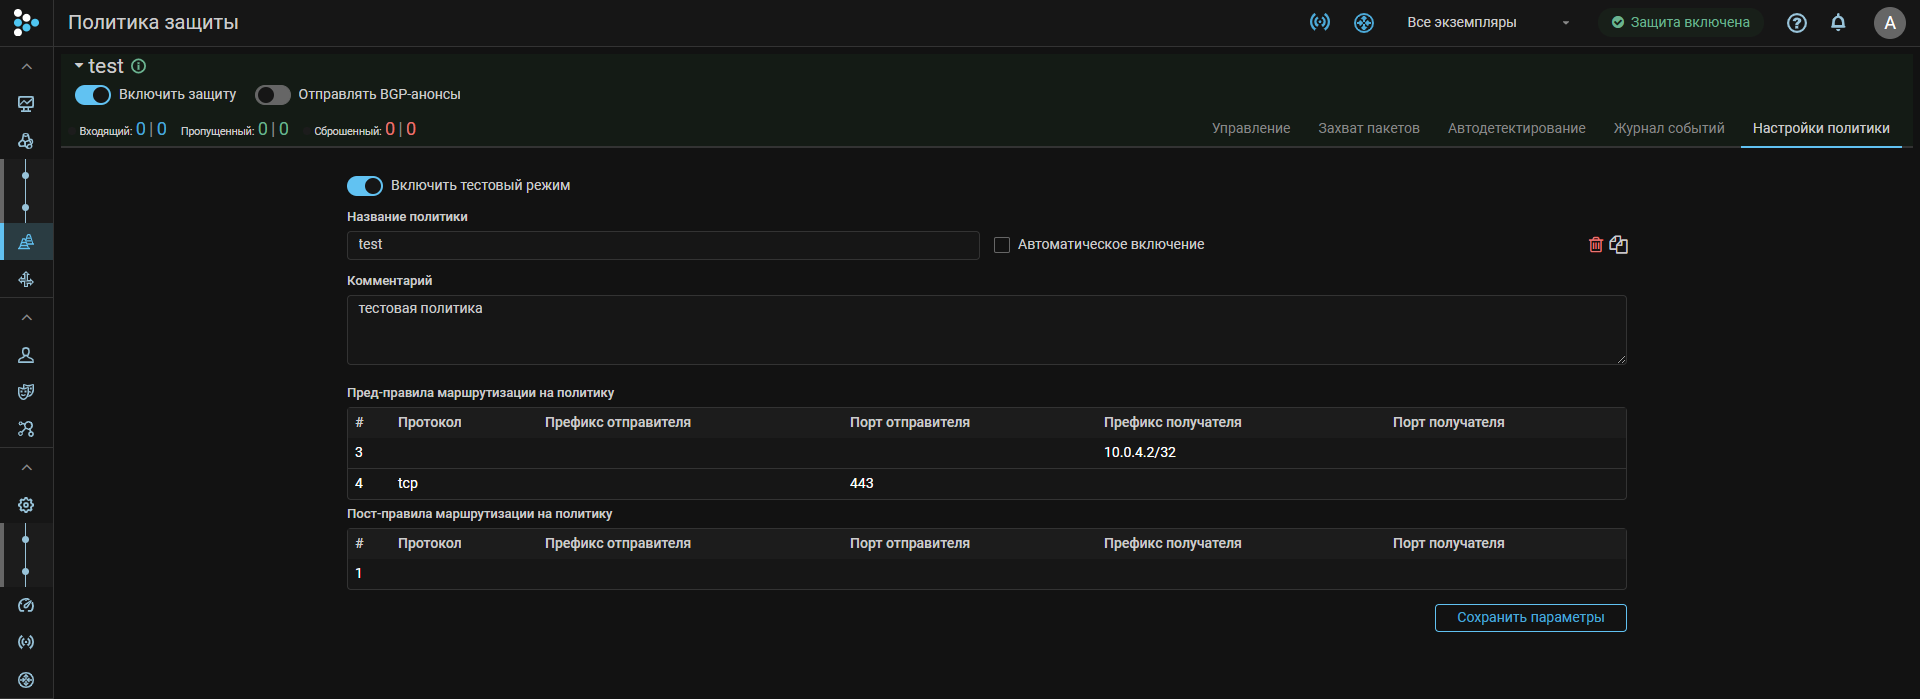
Task: Click the policy name input field
Action: pos(662,245)
